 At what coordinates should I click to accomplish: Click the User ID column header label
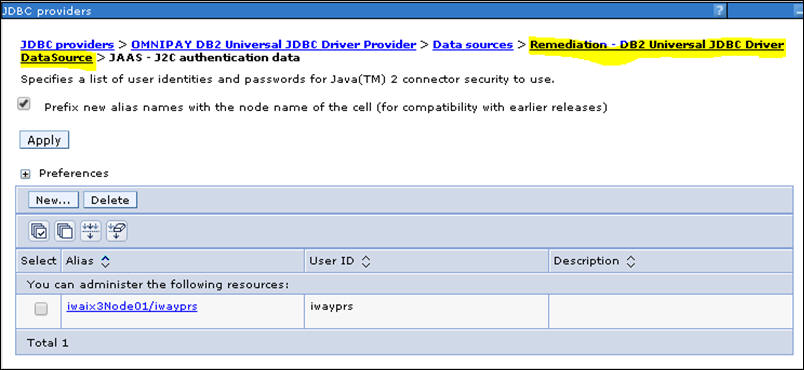pyautogui.click(x=331, y=261)
